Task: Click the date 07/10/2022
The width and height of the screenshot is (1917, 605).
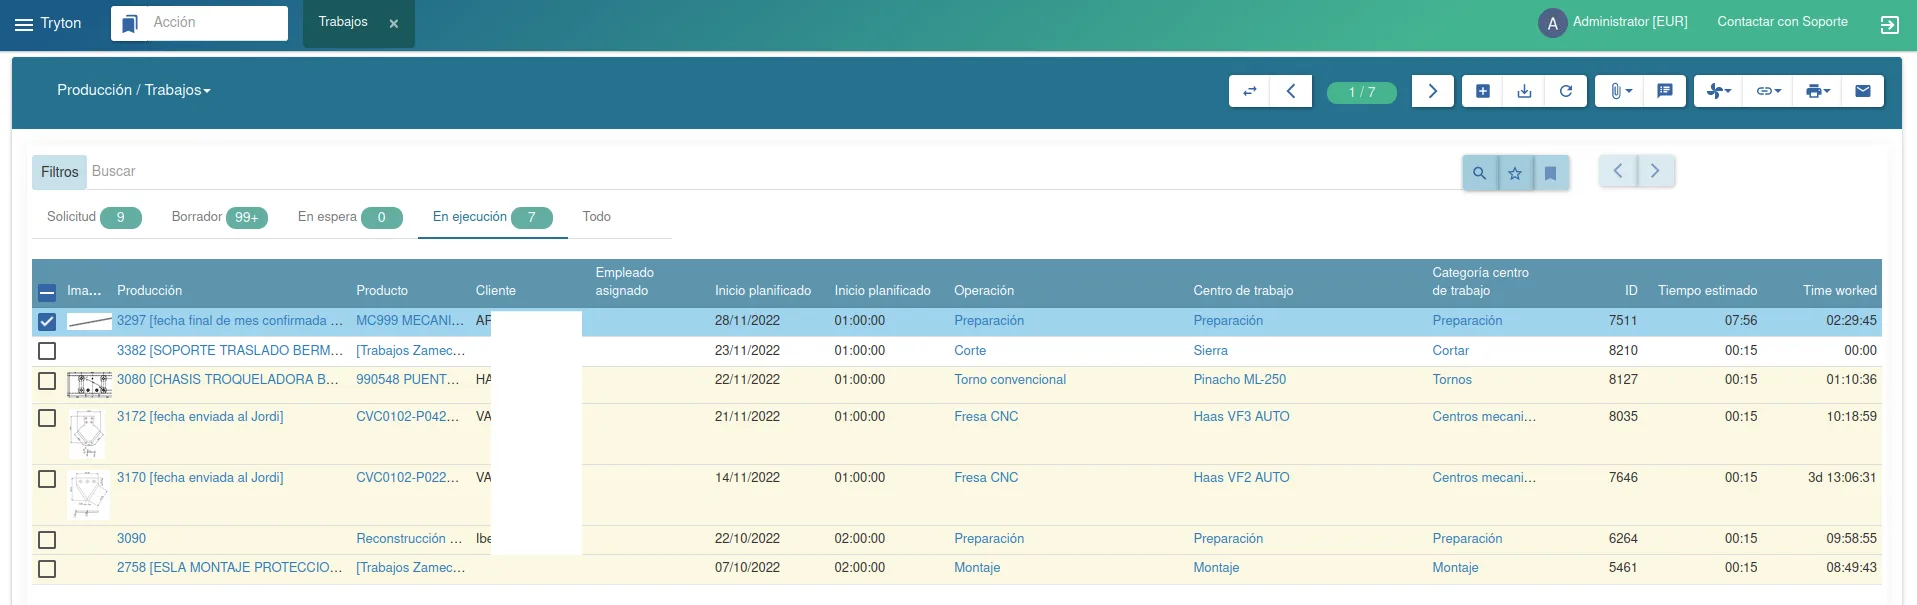Action: (x=747, y=568)
